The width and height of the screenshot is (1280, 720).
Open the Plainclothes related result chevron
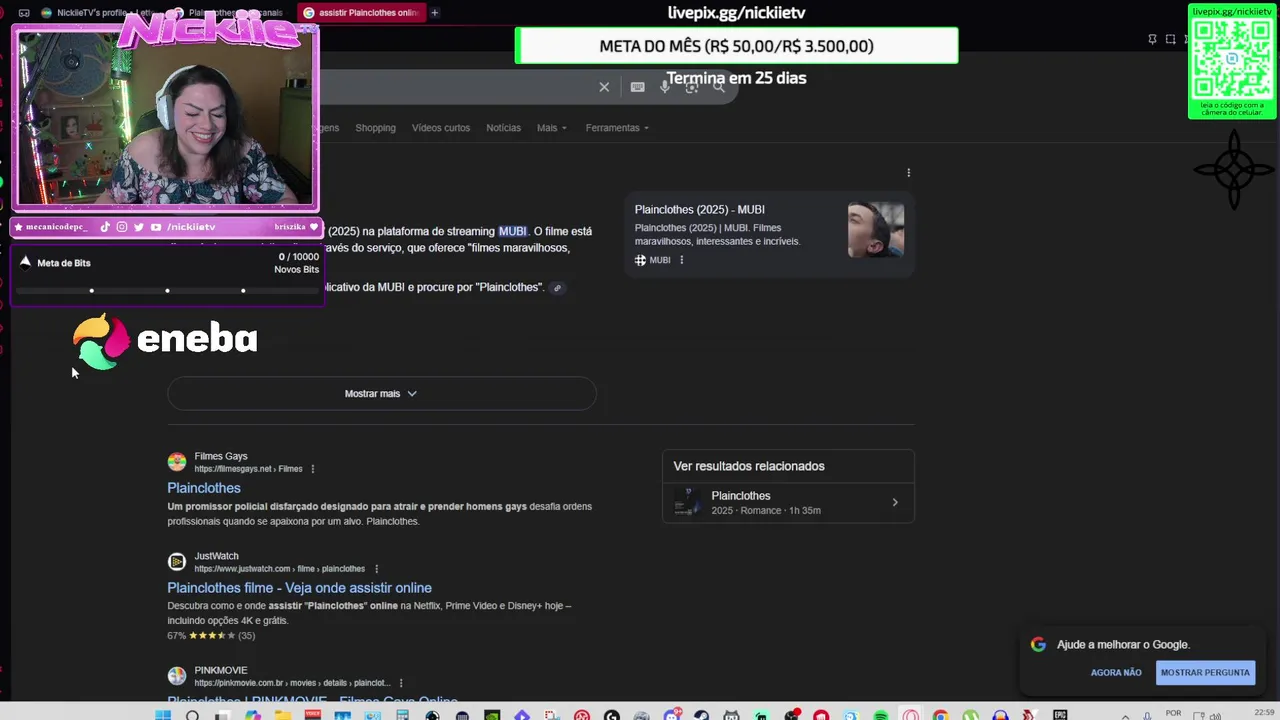point(895,503)
